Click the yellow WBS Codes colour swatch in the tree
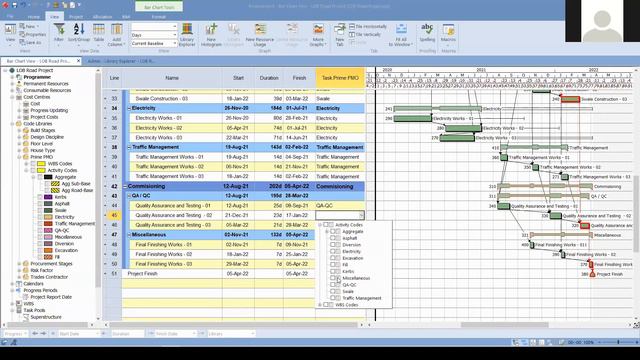Image resolution: width=640 pixels, height=360 pixels. coord(41,164)
